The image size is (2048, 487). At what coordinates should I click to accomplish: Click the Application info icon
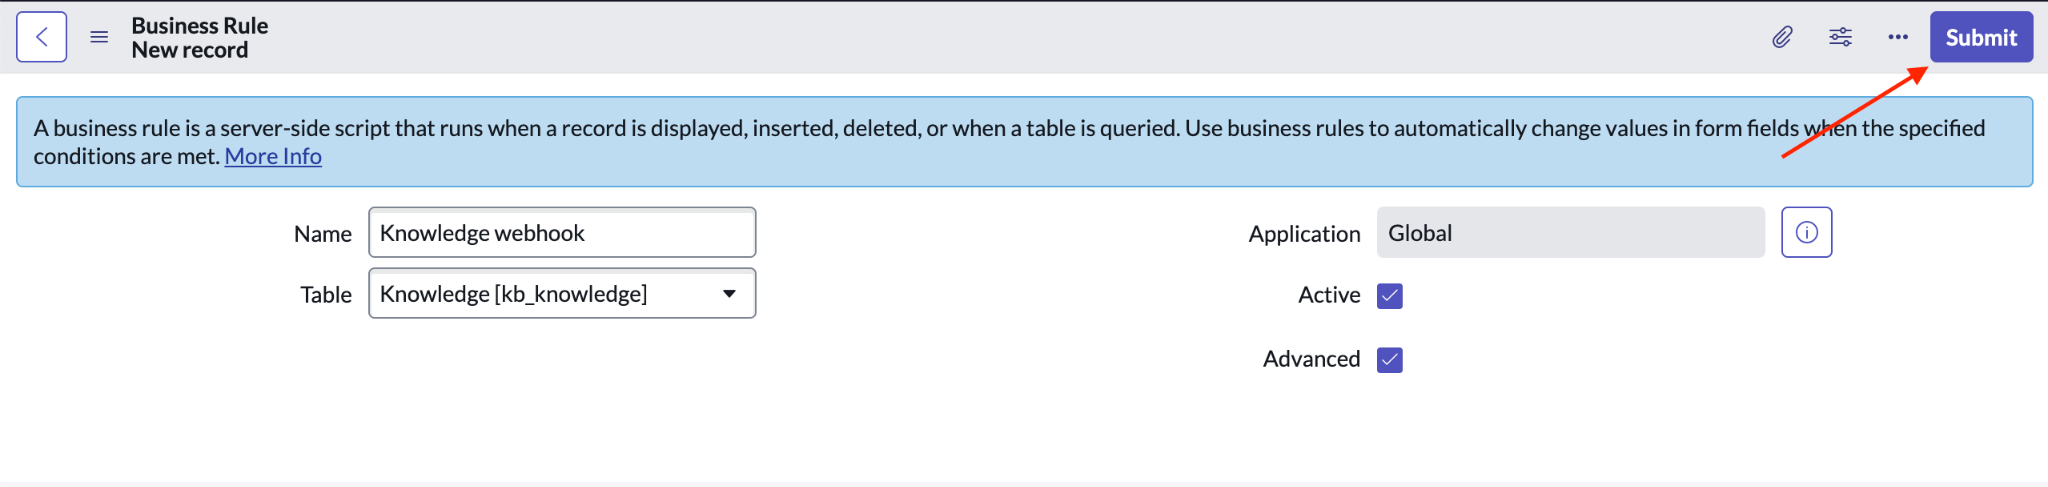(1806, 232)
